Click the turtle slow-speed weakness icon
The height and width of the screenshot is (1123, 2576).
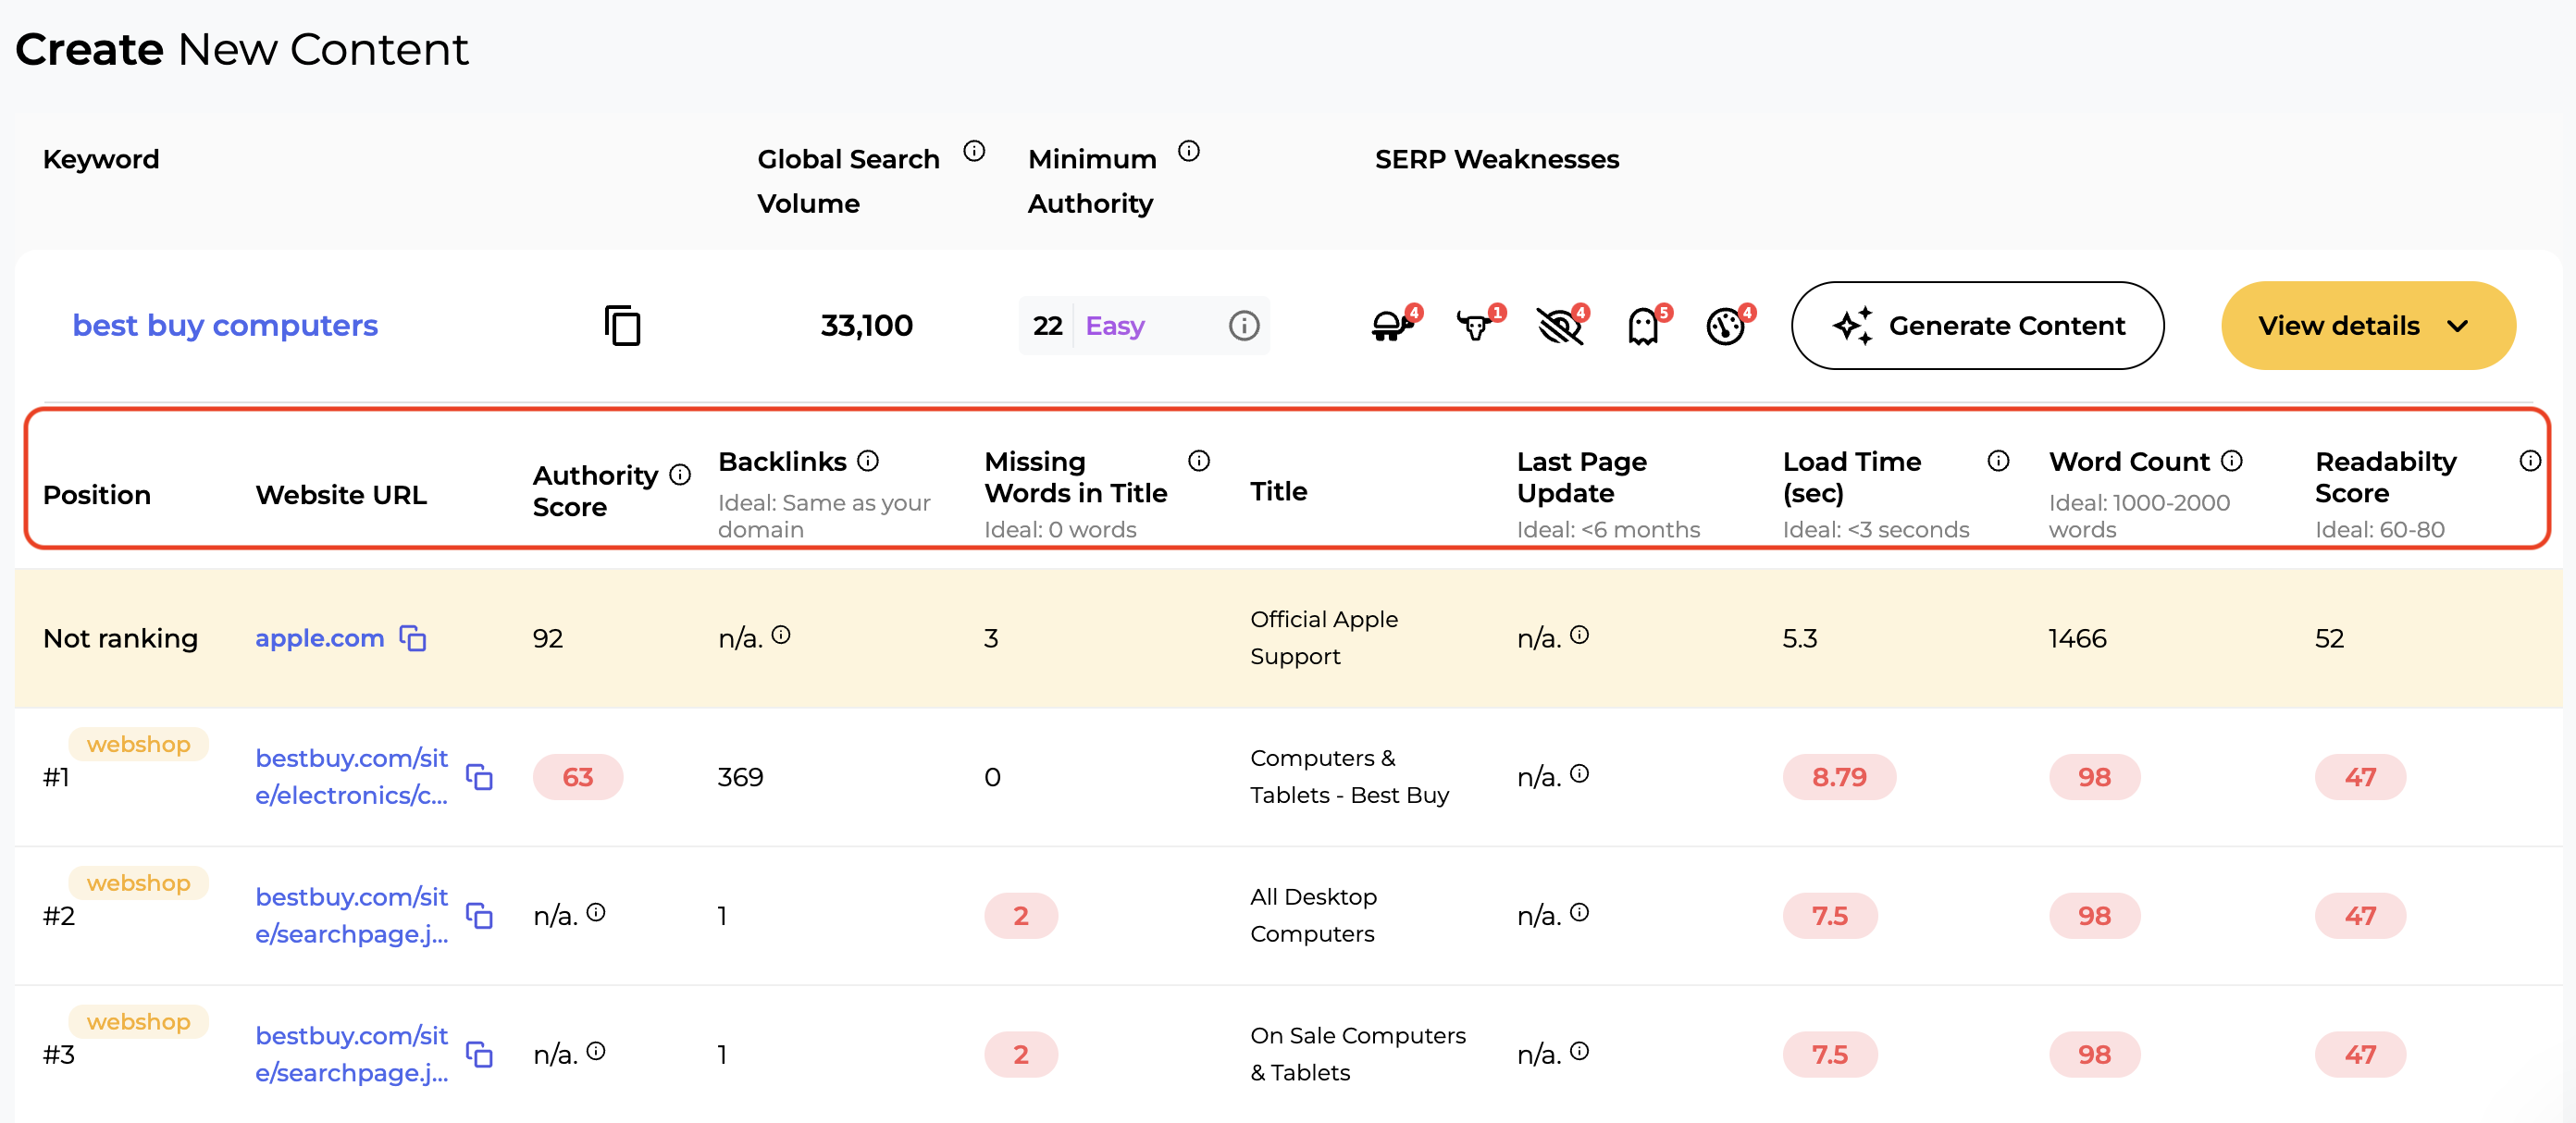point(1390,326)
